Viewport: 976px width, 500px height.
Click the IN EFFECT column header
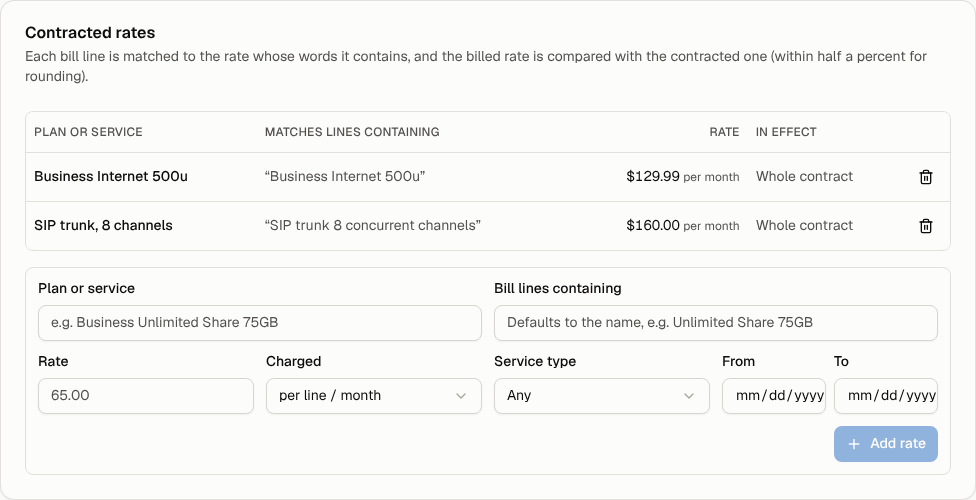pos(786,132)
